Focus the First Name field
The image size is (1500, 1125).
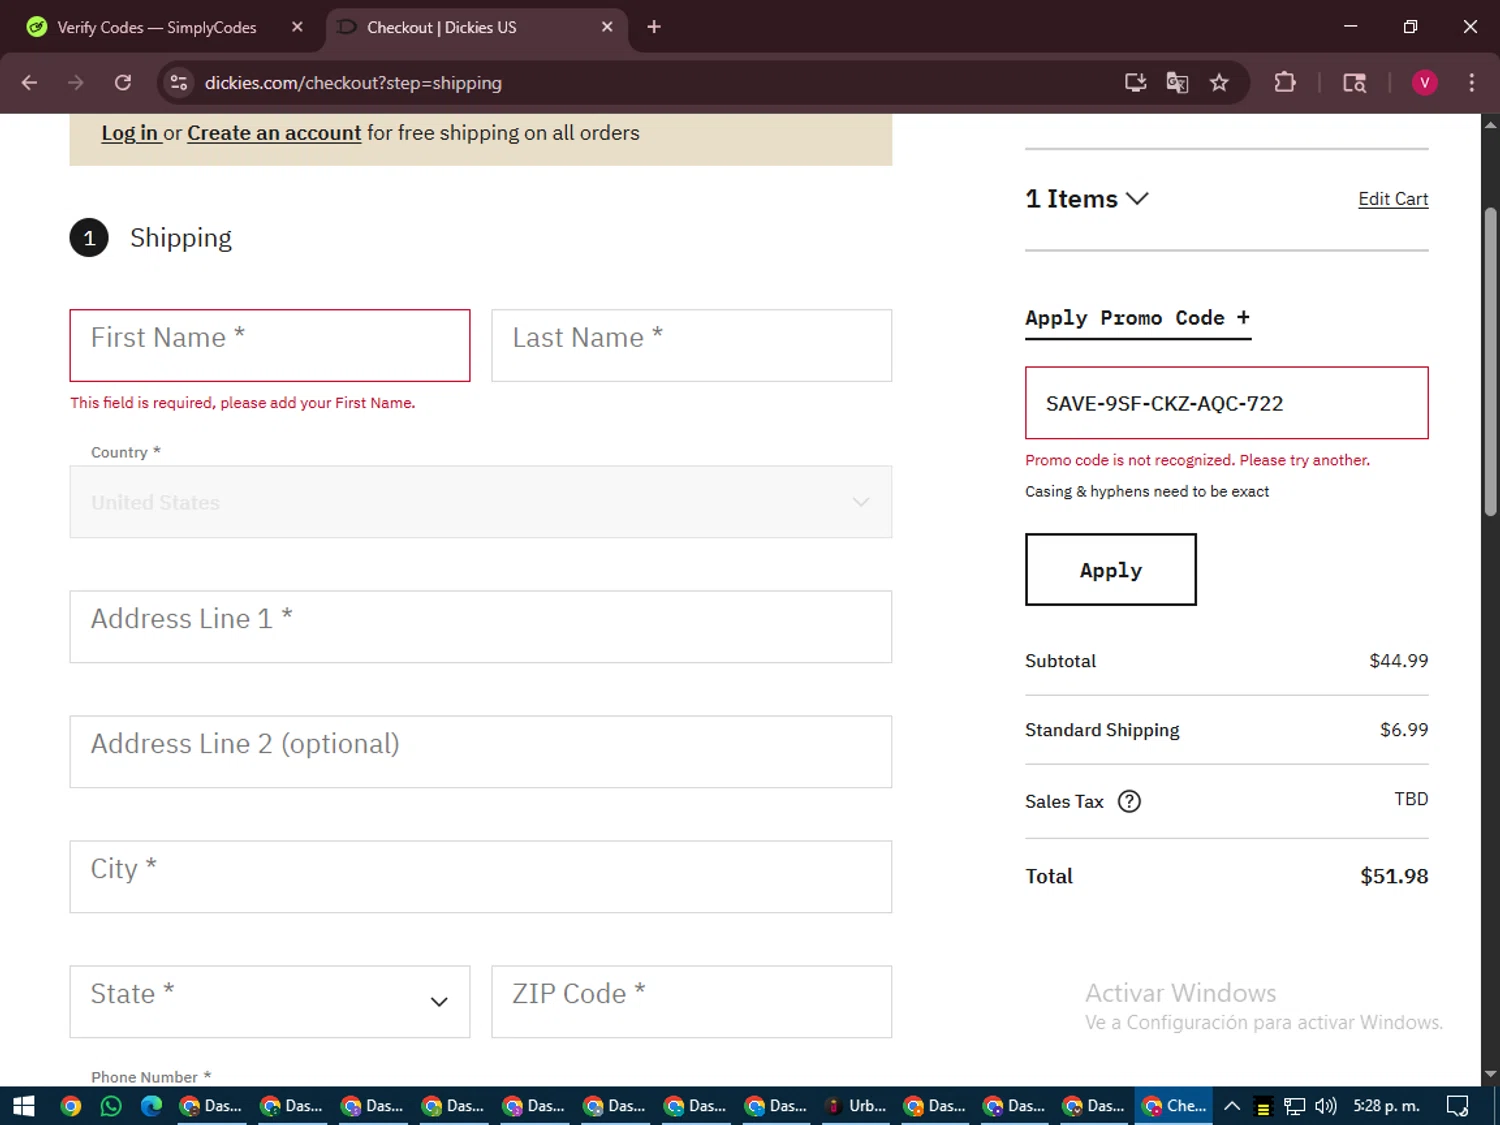click(x=270, y=345)
